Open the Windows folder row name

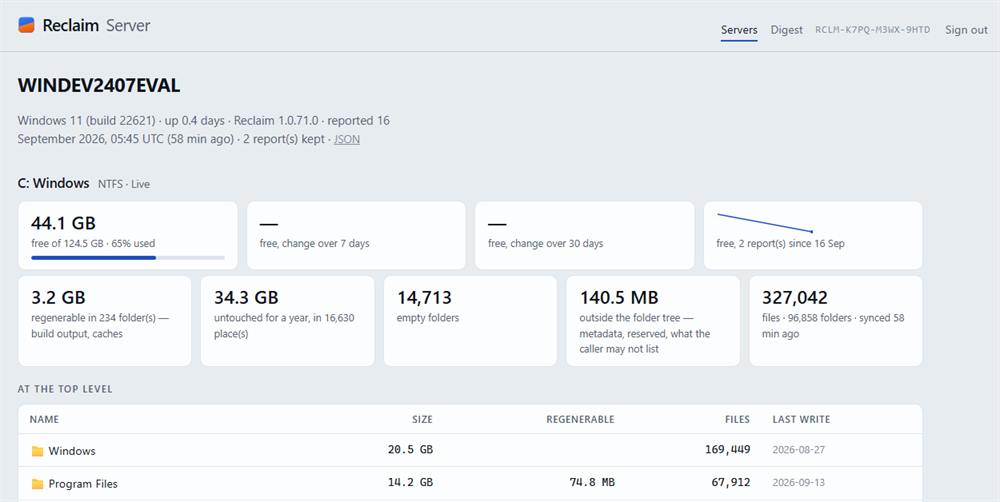pyautogui.click(x=72, y=451)
